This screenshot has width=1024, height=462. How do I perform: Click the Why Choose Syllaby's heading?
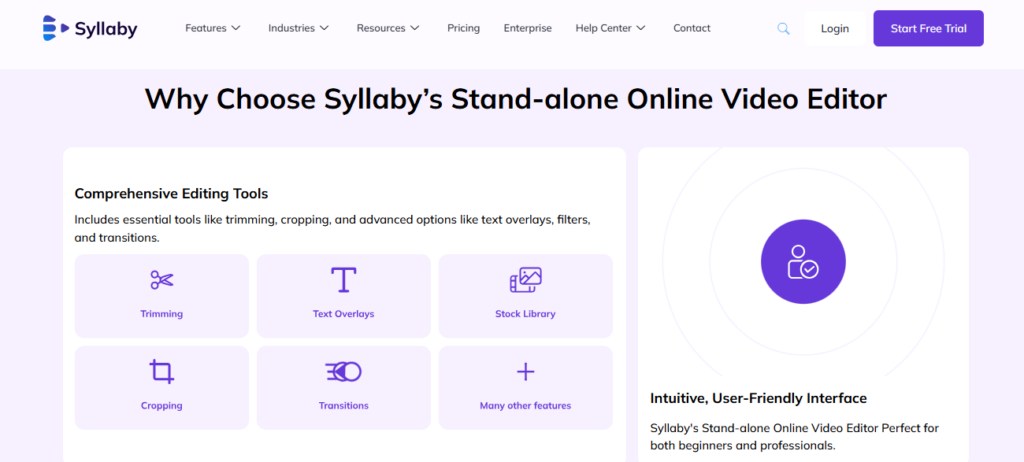[515, 99]
